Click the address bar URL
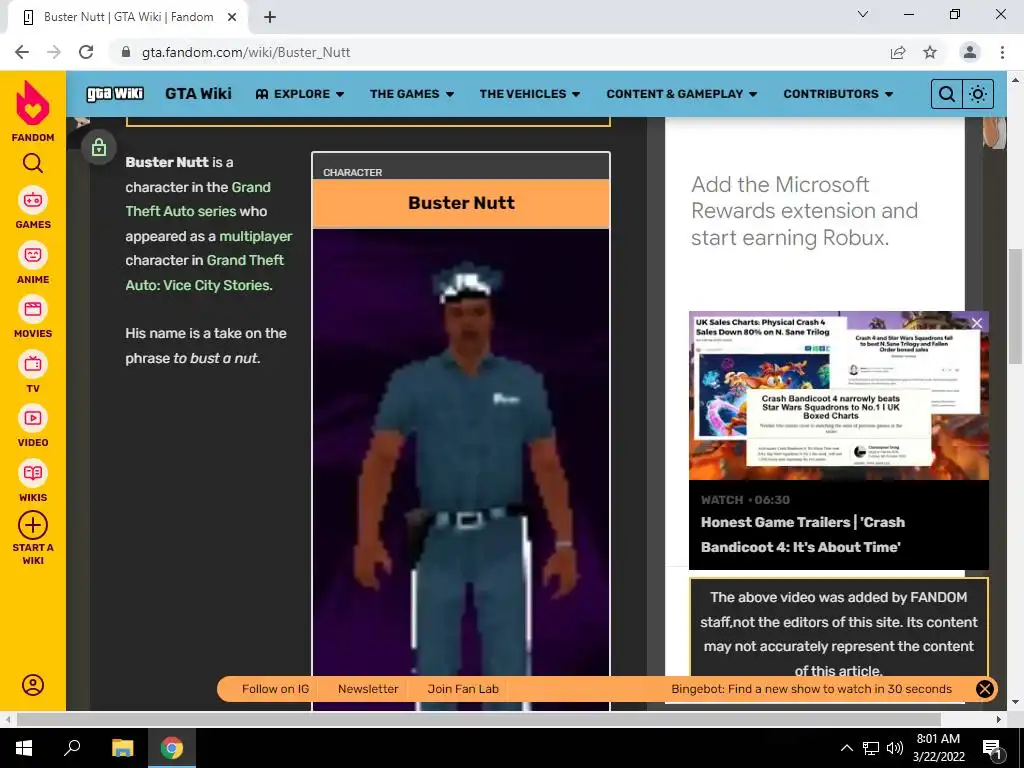This screenshot has width=1024, height=768. (x=246, y=52)
